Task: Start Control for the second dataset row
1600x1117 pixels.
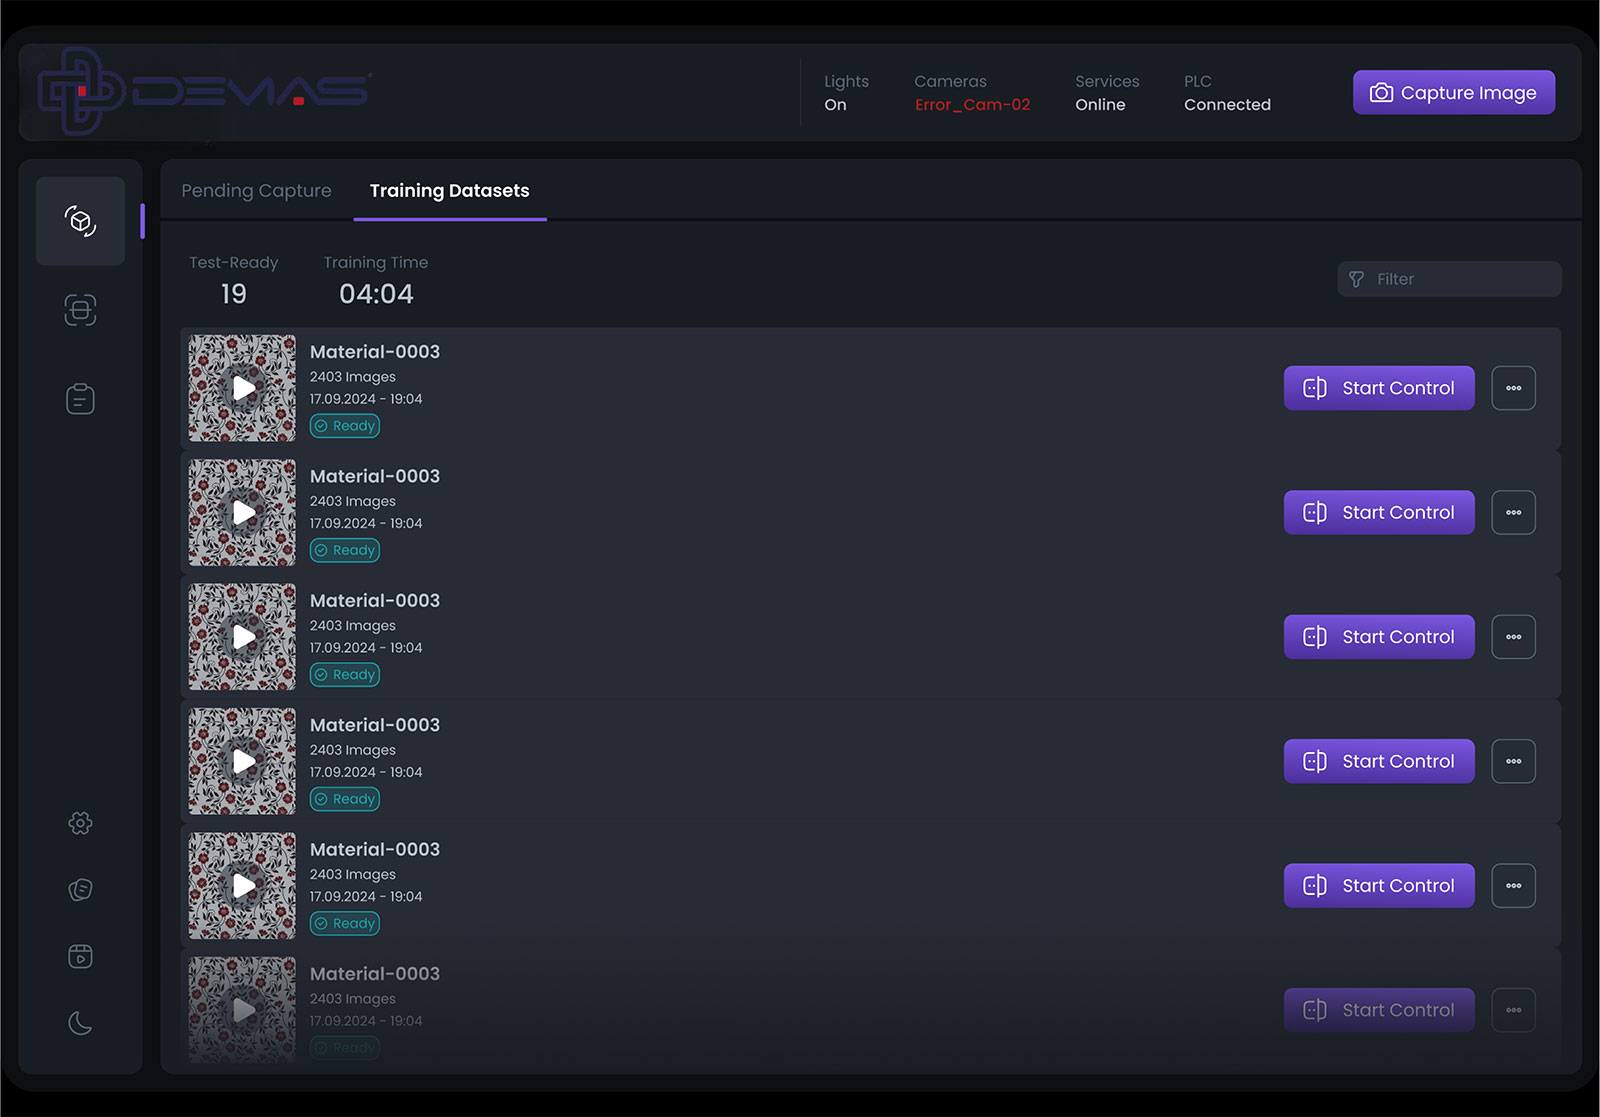Action: (x=1378, y=513)
